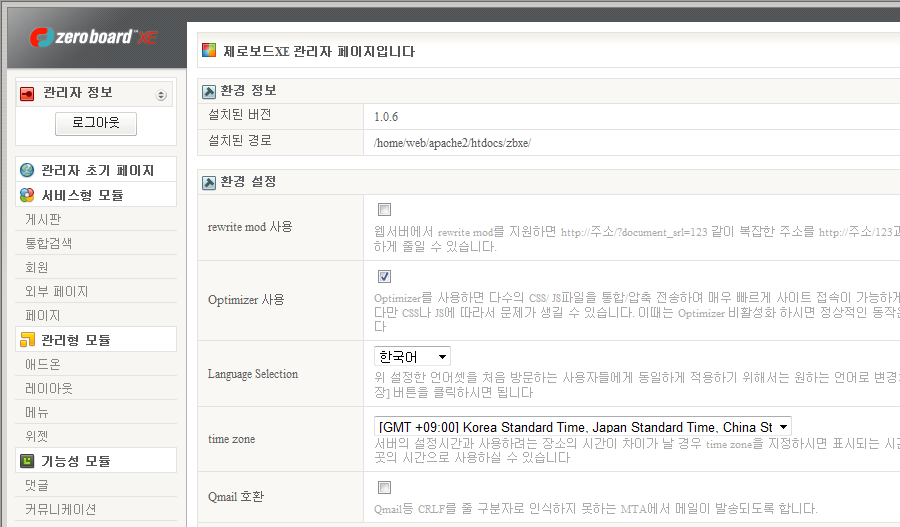Open 커뮤니케이션 in sidebar
This screenshot has width=900, height=527.
click(60, 509)
